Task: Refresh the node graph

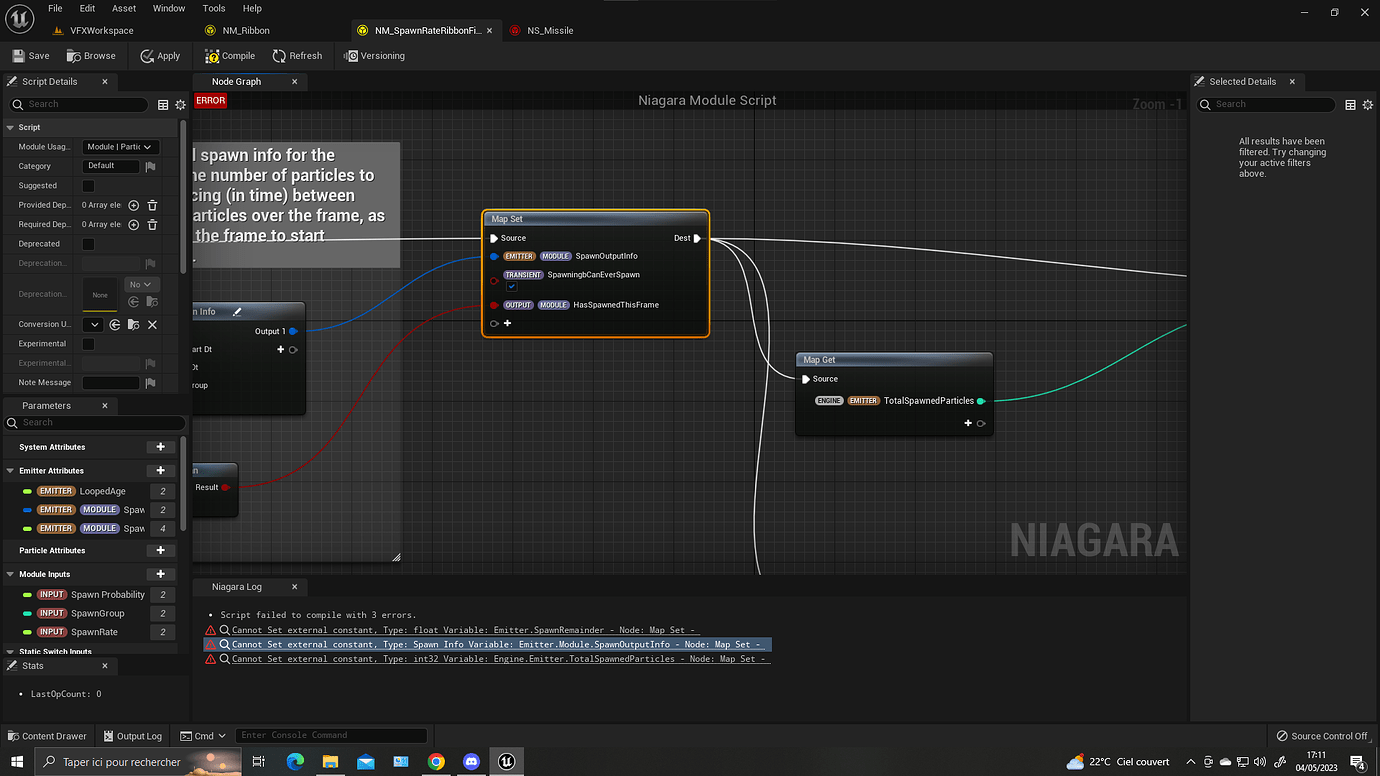Action: (297, 55)
